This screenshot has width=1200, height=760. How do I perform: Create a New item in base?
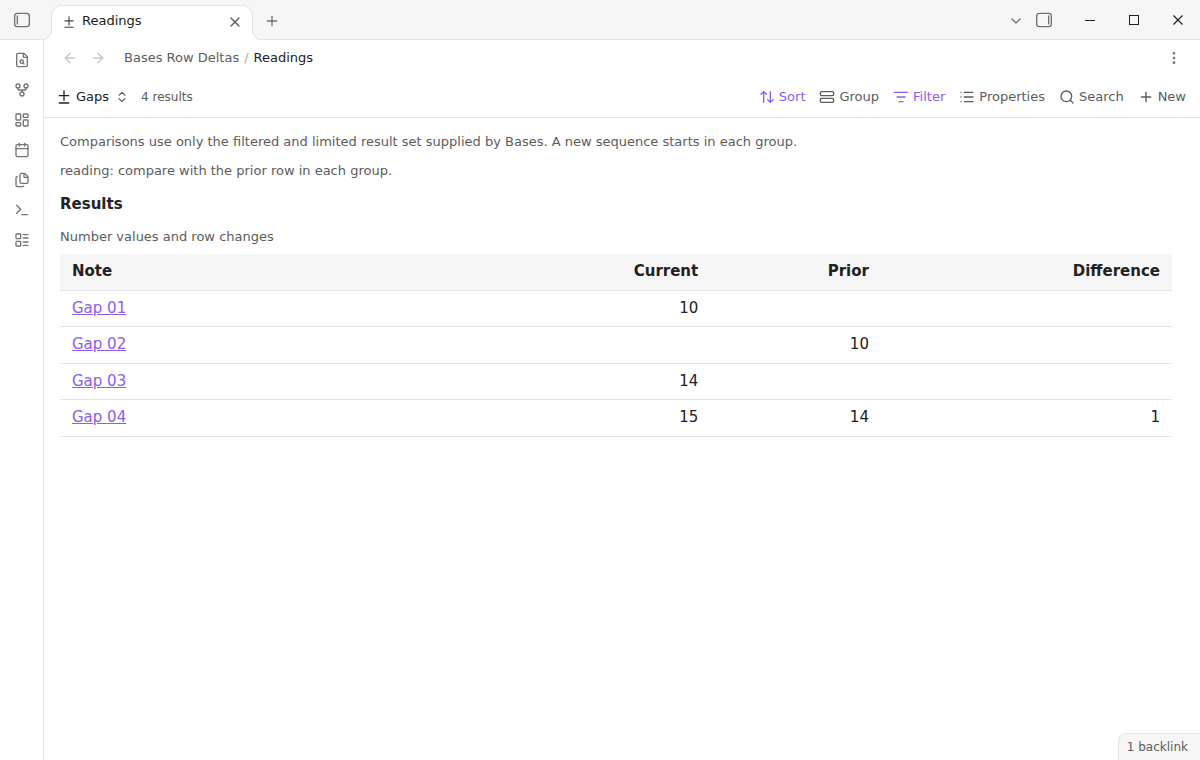pos(1162,97)
